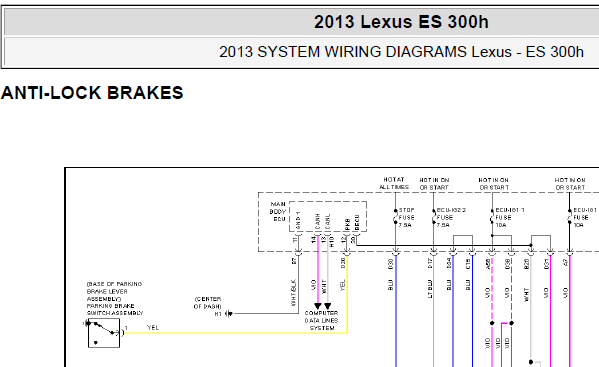Click the horizontal yellow wire from the switch
599x367 pixels.
236,333
